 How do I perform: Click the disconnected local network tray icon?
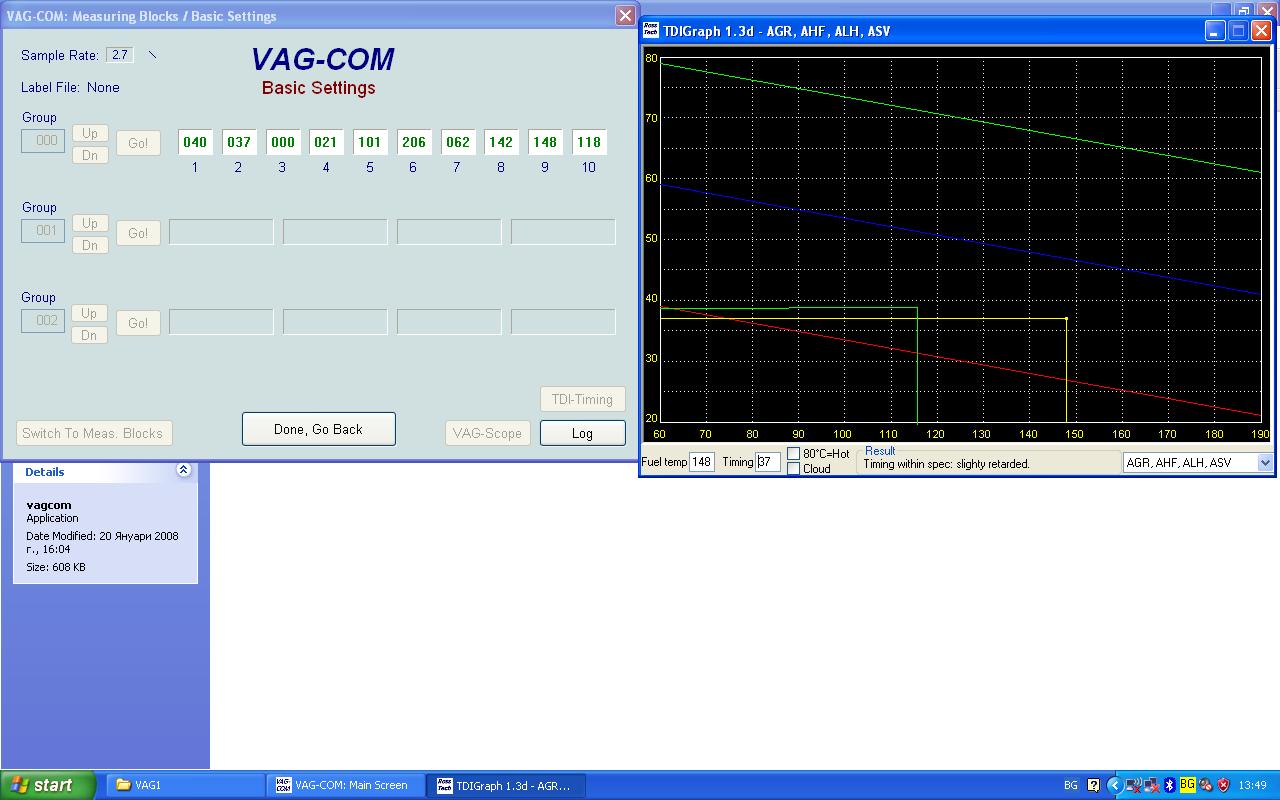tap(1151, 785)
